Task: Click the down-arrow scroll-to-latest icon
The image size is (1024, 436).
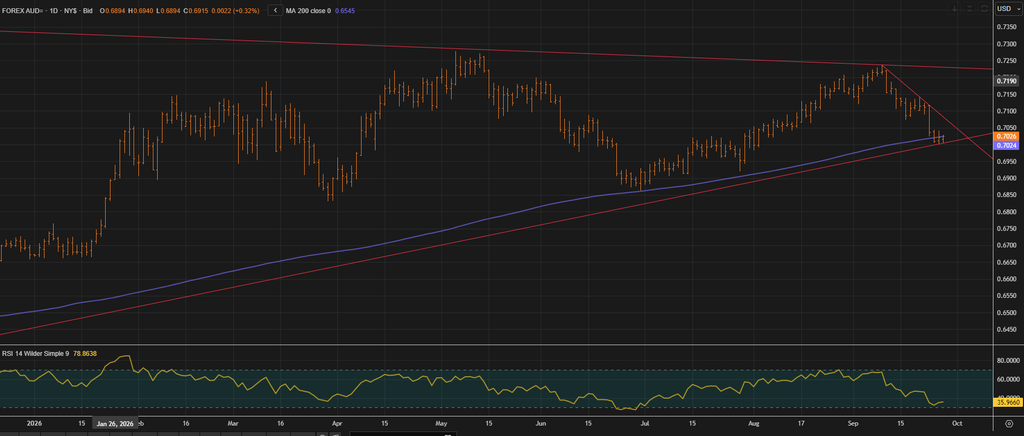Action: (x=955, y=8)
